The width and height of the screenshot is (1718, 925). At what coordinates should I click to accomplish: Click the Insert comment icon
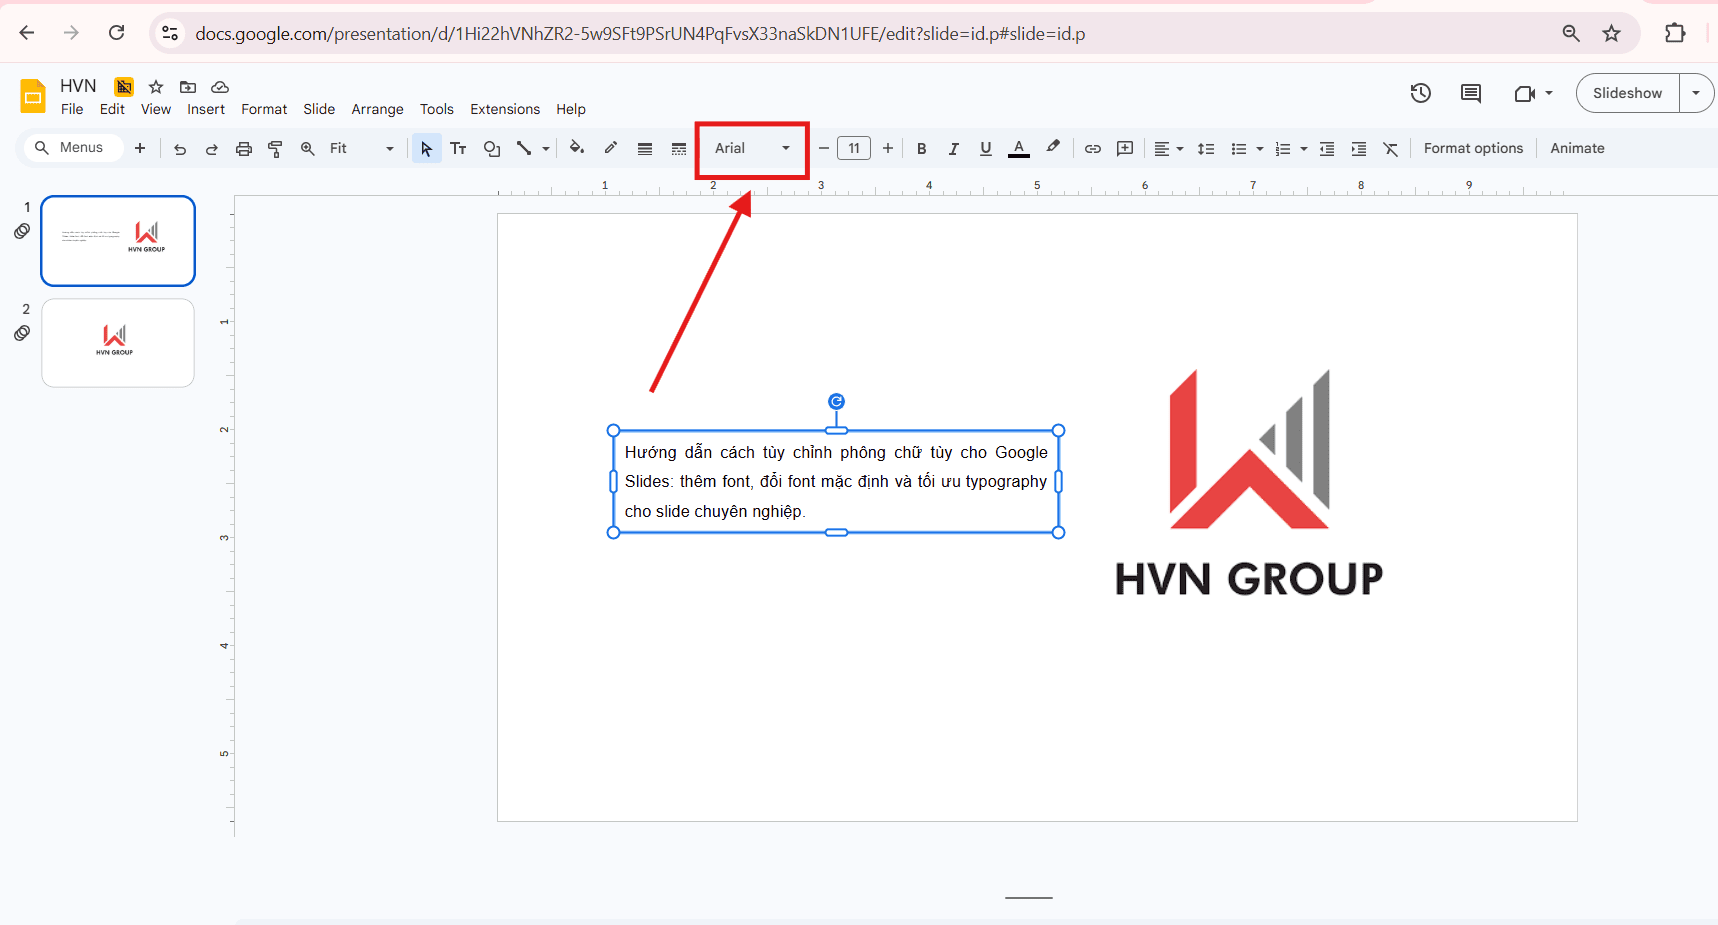1125,148
